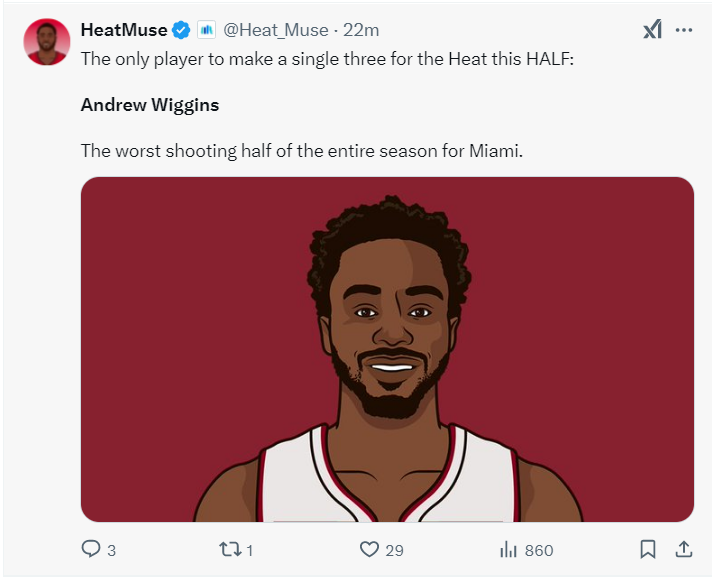712x577 pixels.
Task: Repost this tweet via the arrows icon
Action: coord(229,549)
